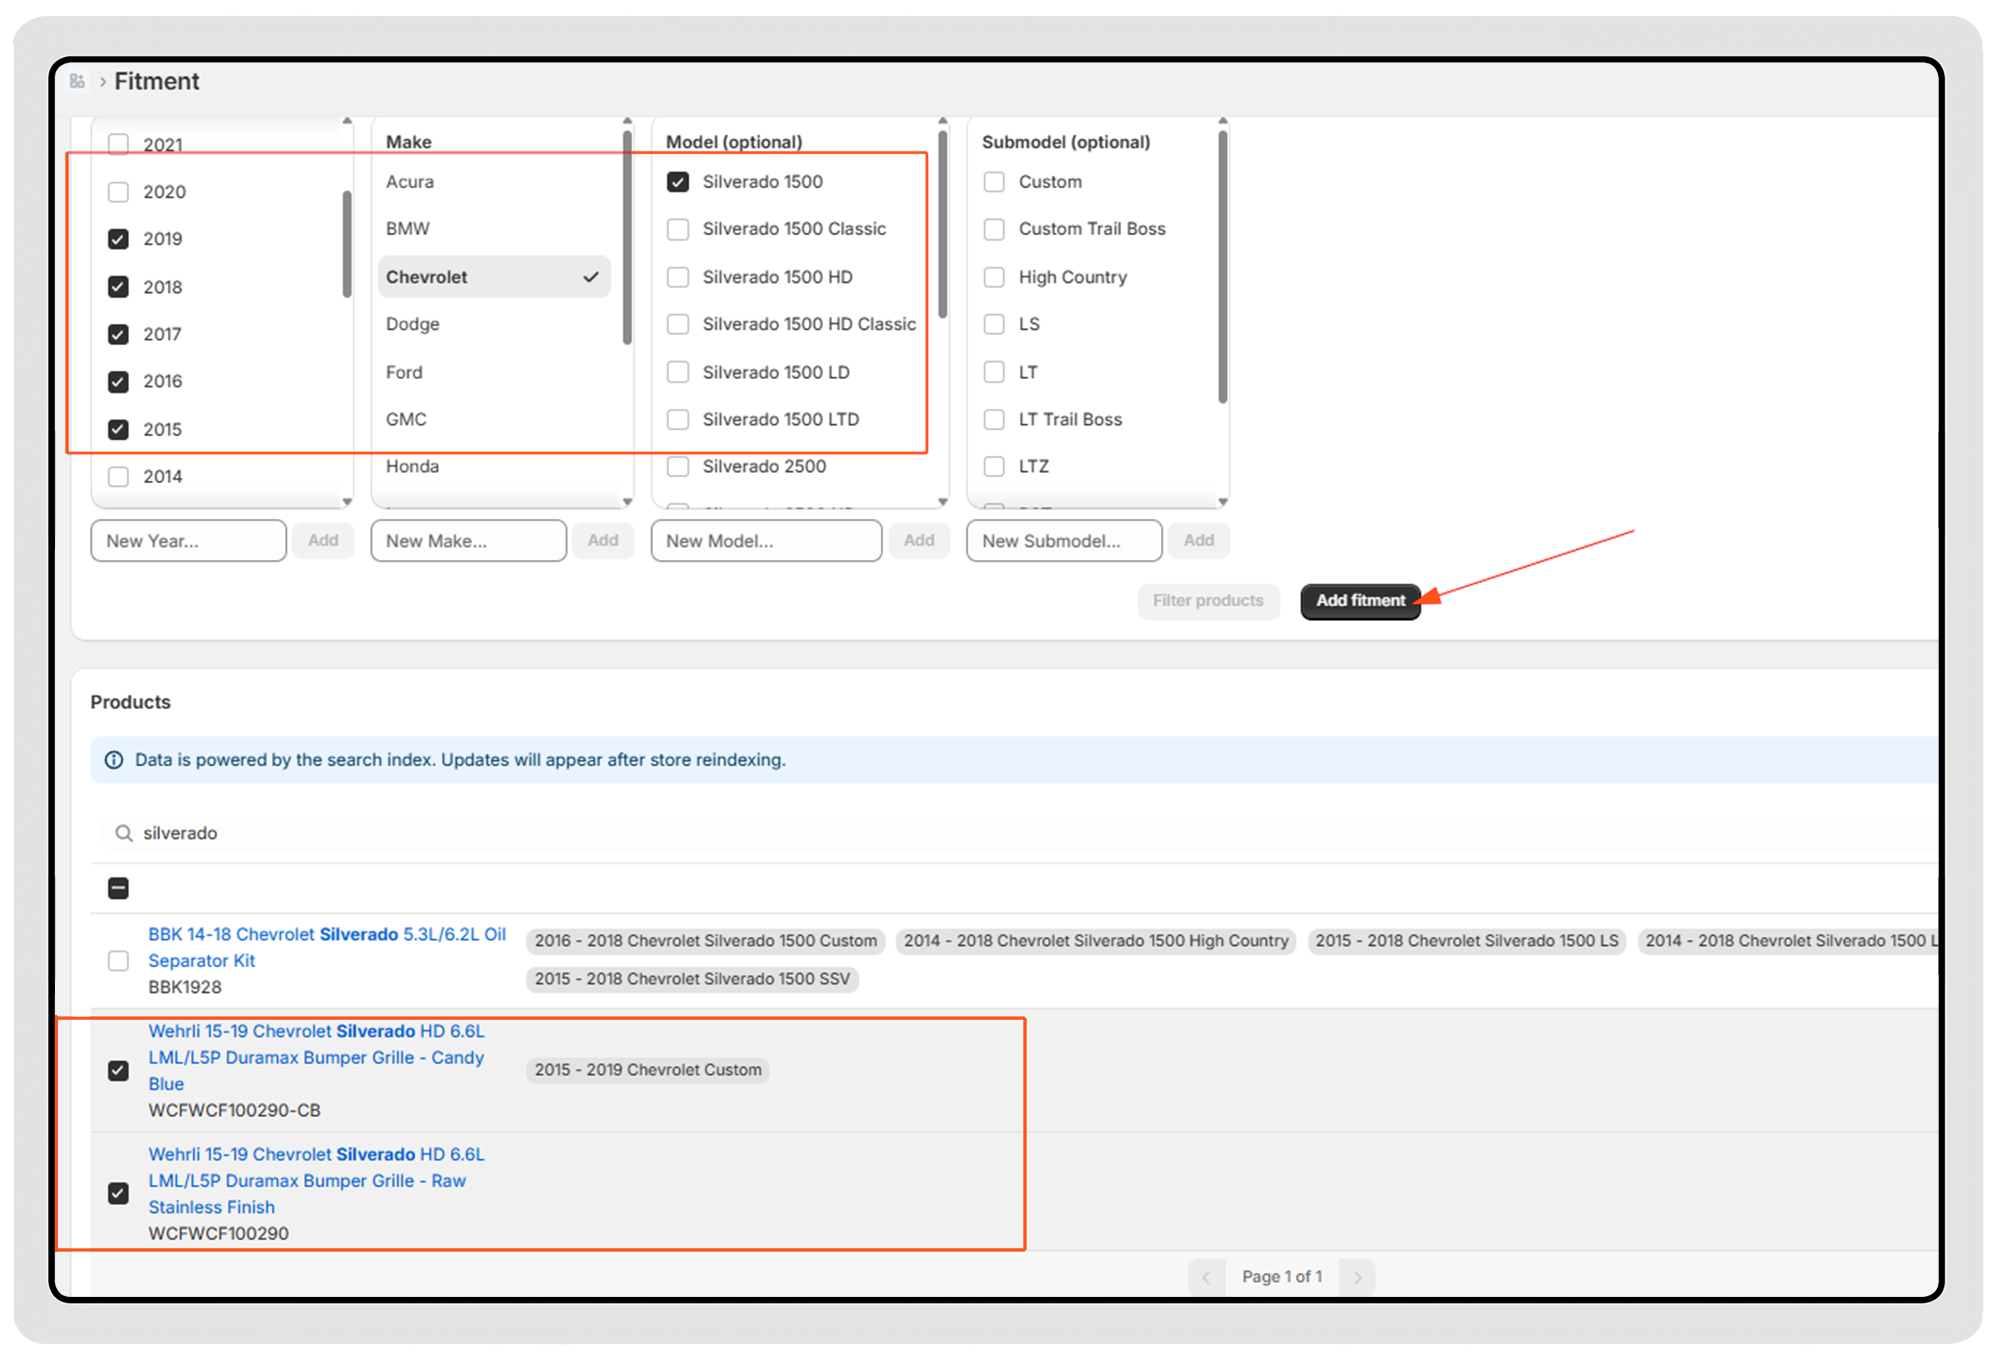Check the 2020 year checkbox

point(118,192)
